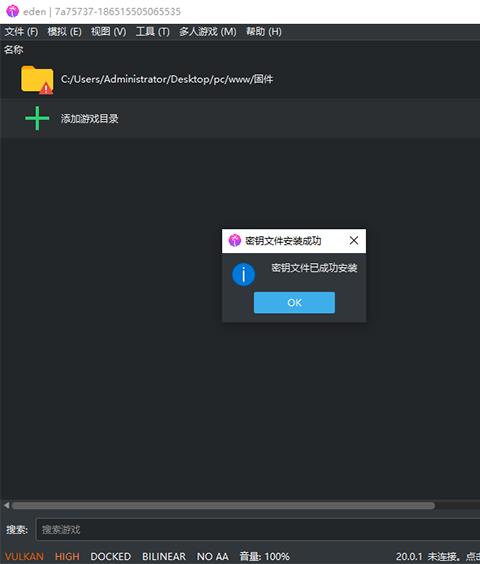
Task: Click the horizontal scrollbar thumb
Action: tap(223, 506)
